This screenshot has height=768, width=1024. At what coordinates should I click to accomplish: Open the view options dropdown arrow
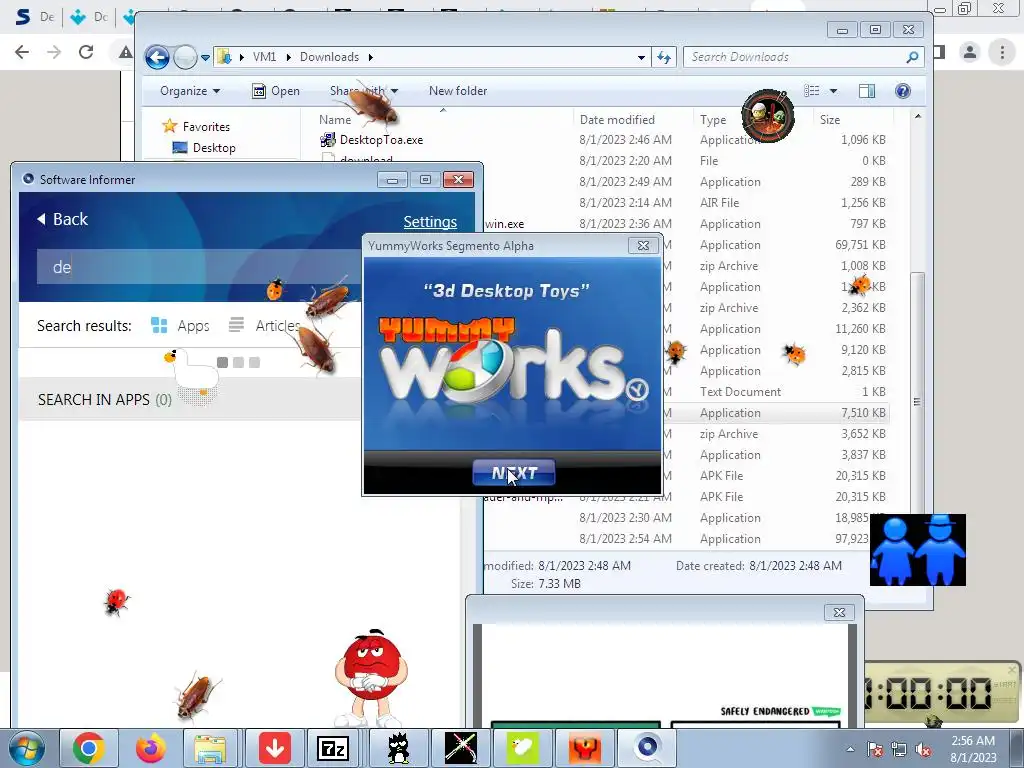click(x=833, y=91)
